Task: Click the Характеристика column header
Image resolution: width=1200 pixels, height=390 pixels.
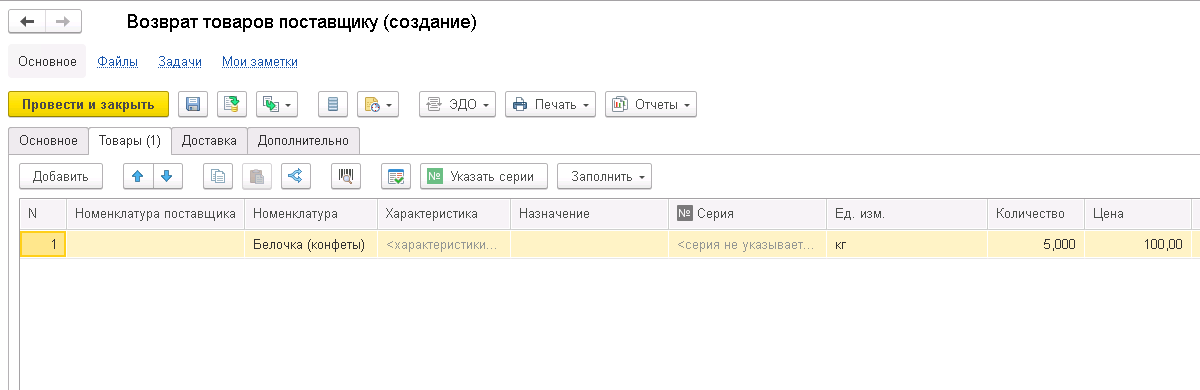Action: 444,214
